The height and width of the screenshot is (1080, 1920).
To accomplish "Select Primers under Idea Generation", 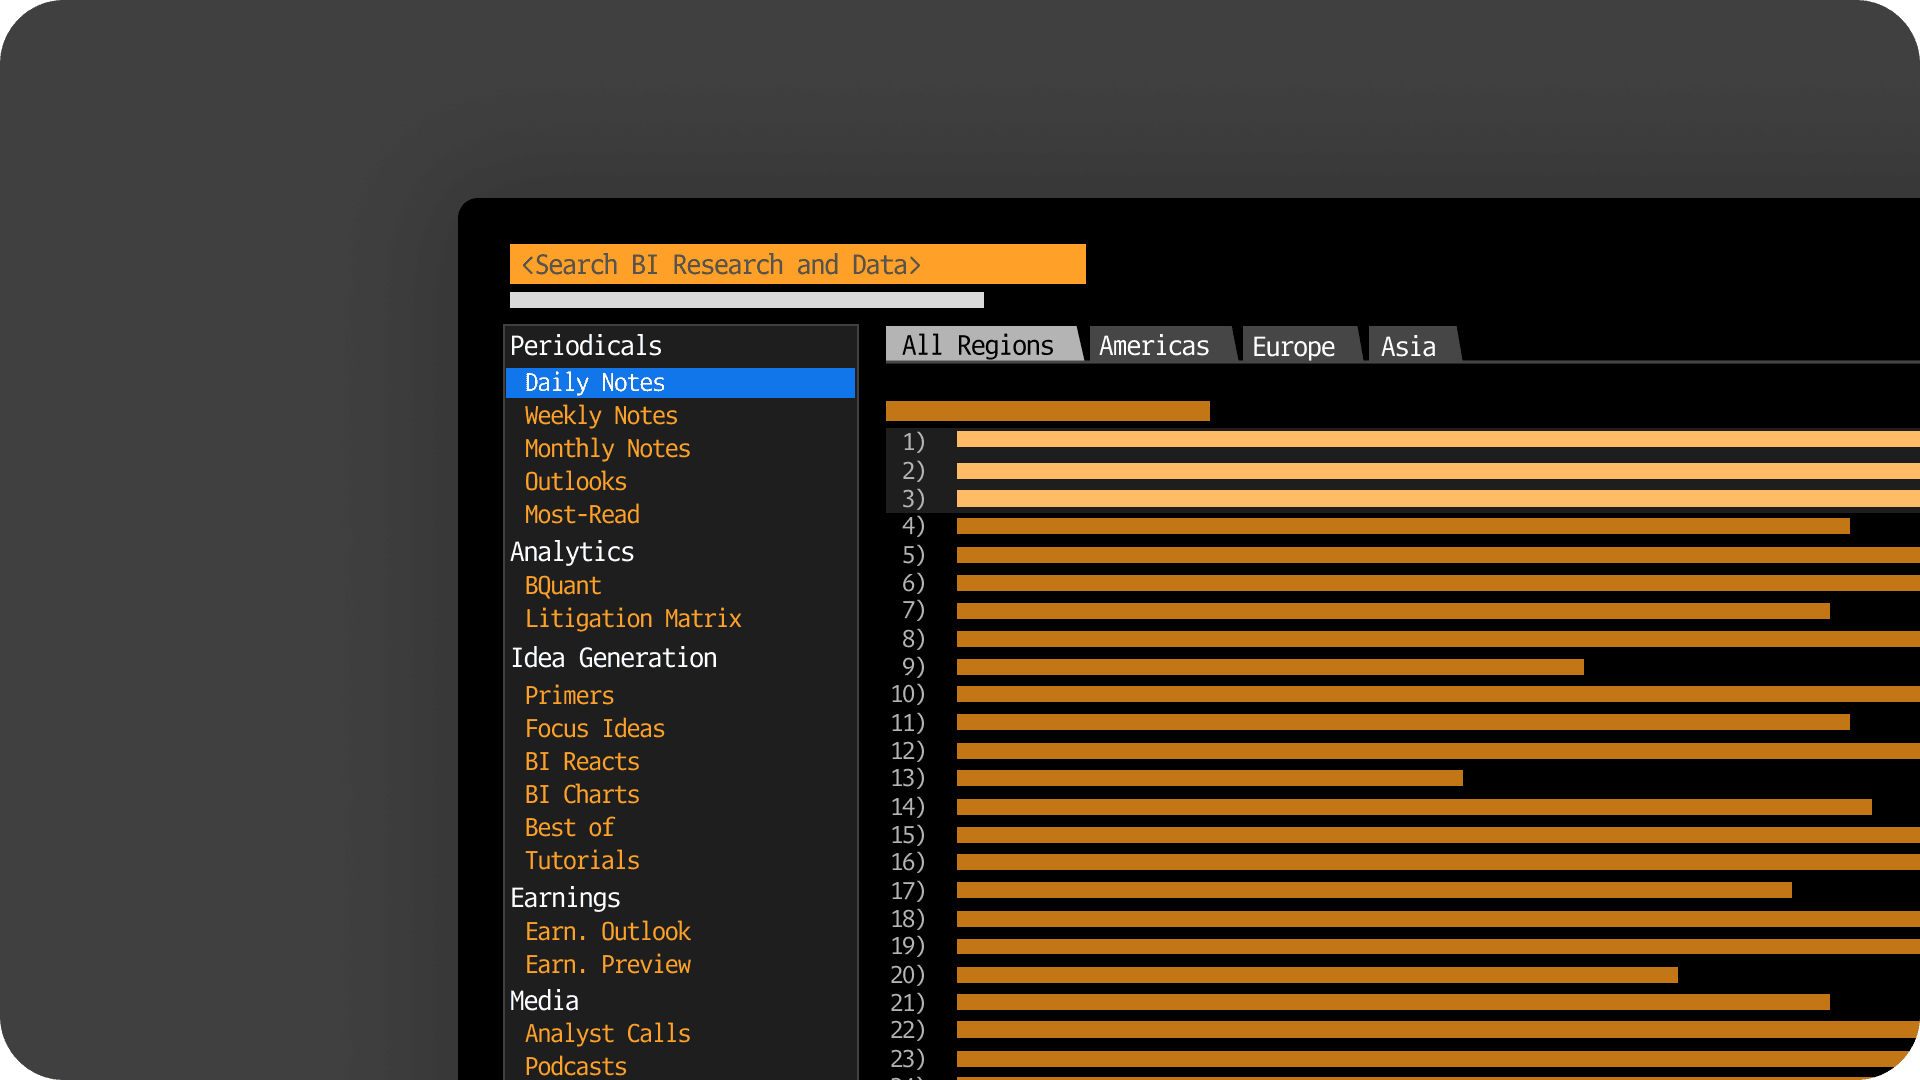I will 569,695.
